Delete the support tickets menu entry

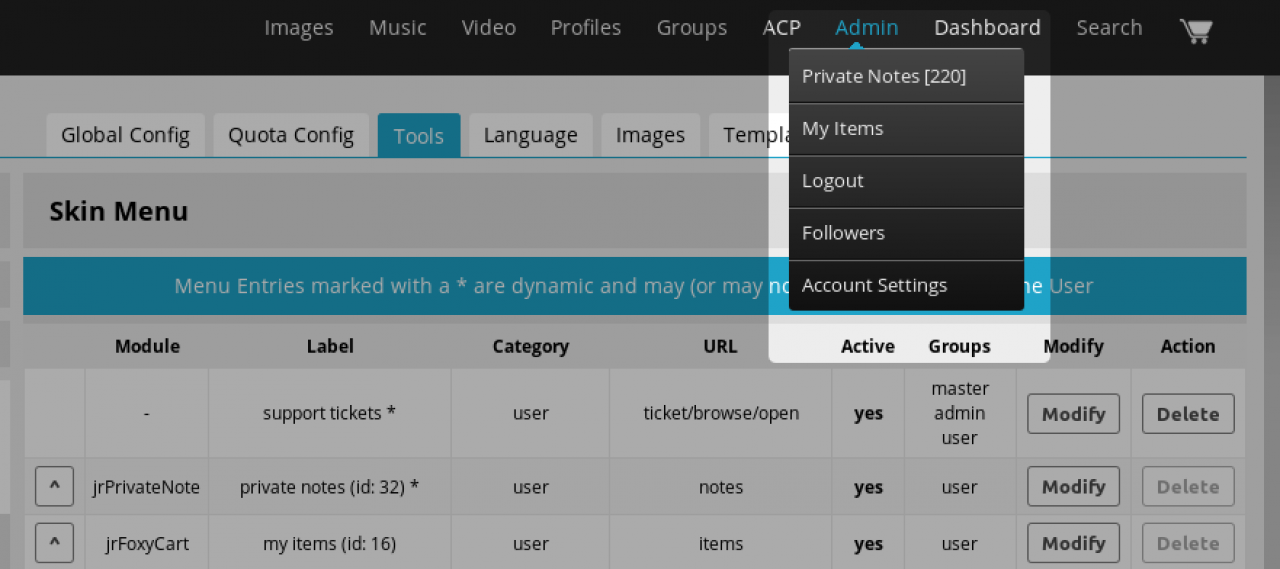(1188, 414)
